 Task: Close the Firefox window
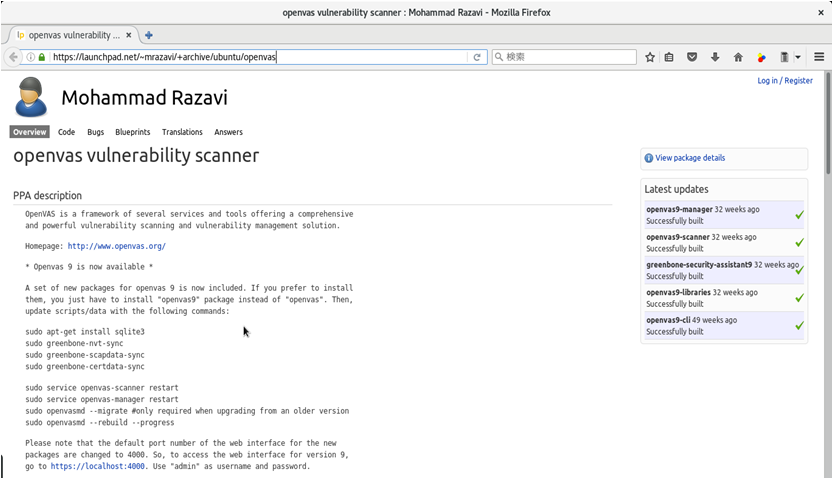click(x=821, y=12)
